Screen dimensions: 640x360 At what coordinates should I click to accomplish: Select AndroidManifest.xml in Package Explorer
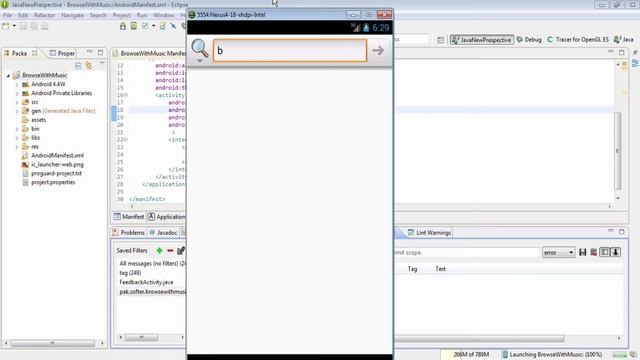coord(53,156)
